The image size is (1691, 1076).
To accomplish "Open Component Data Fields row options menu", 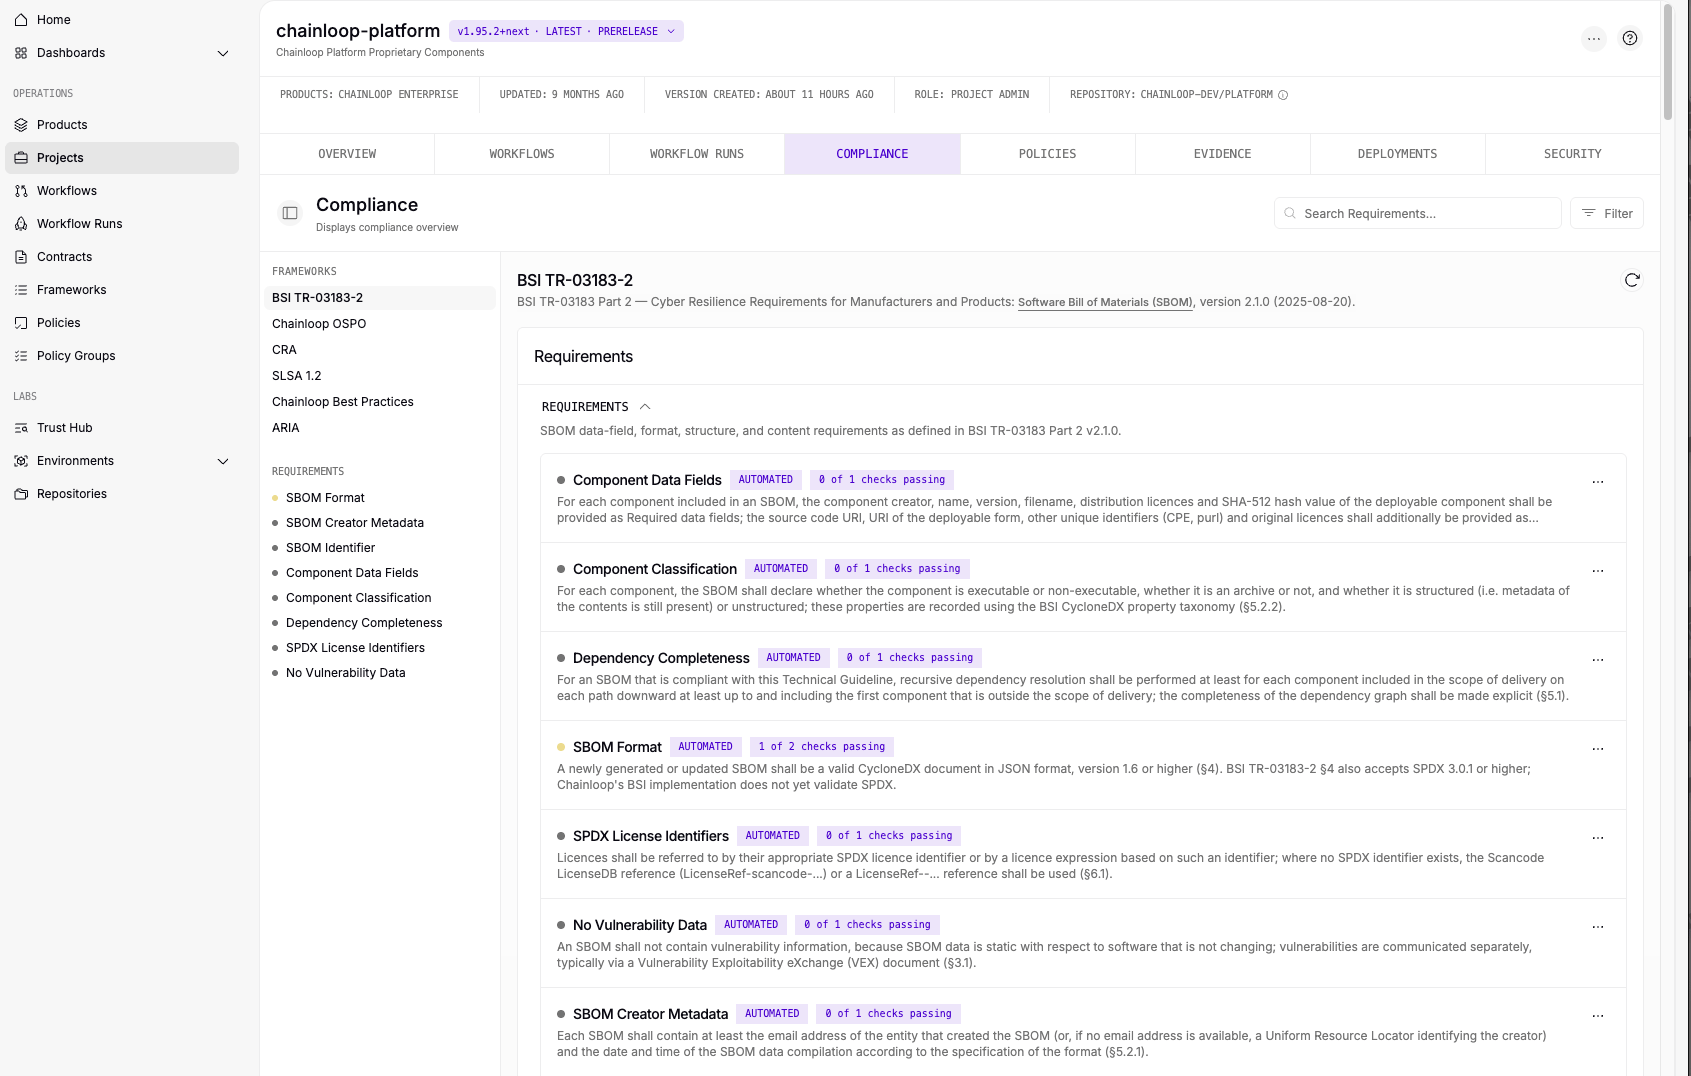I will 1598,482.
